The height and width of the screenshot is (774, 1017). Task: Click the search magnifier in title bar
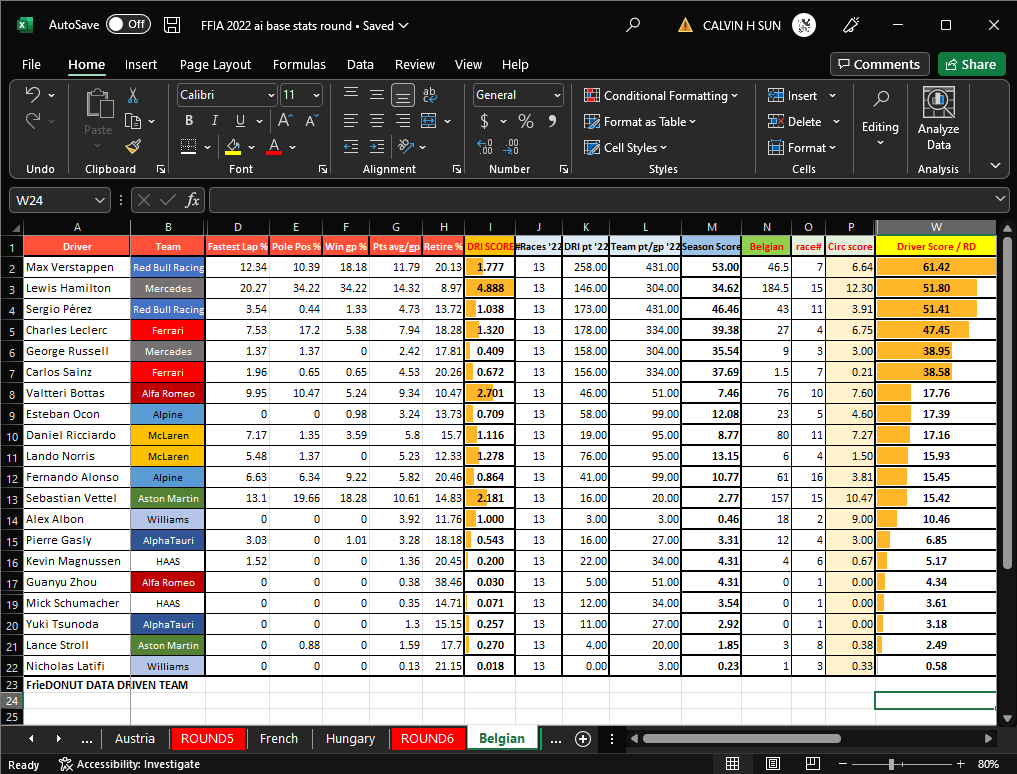[x=633, y=25]
